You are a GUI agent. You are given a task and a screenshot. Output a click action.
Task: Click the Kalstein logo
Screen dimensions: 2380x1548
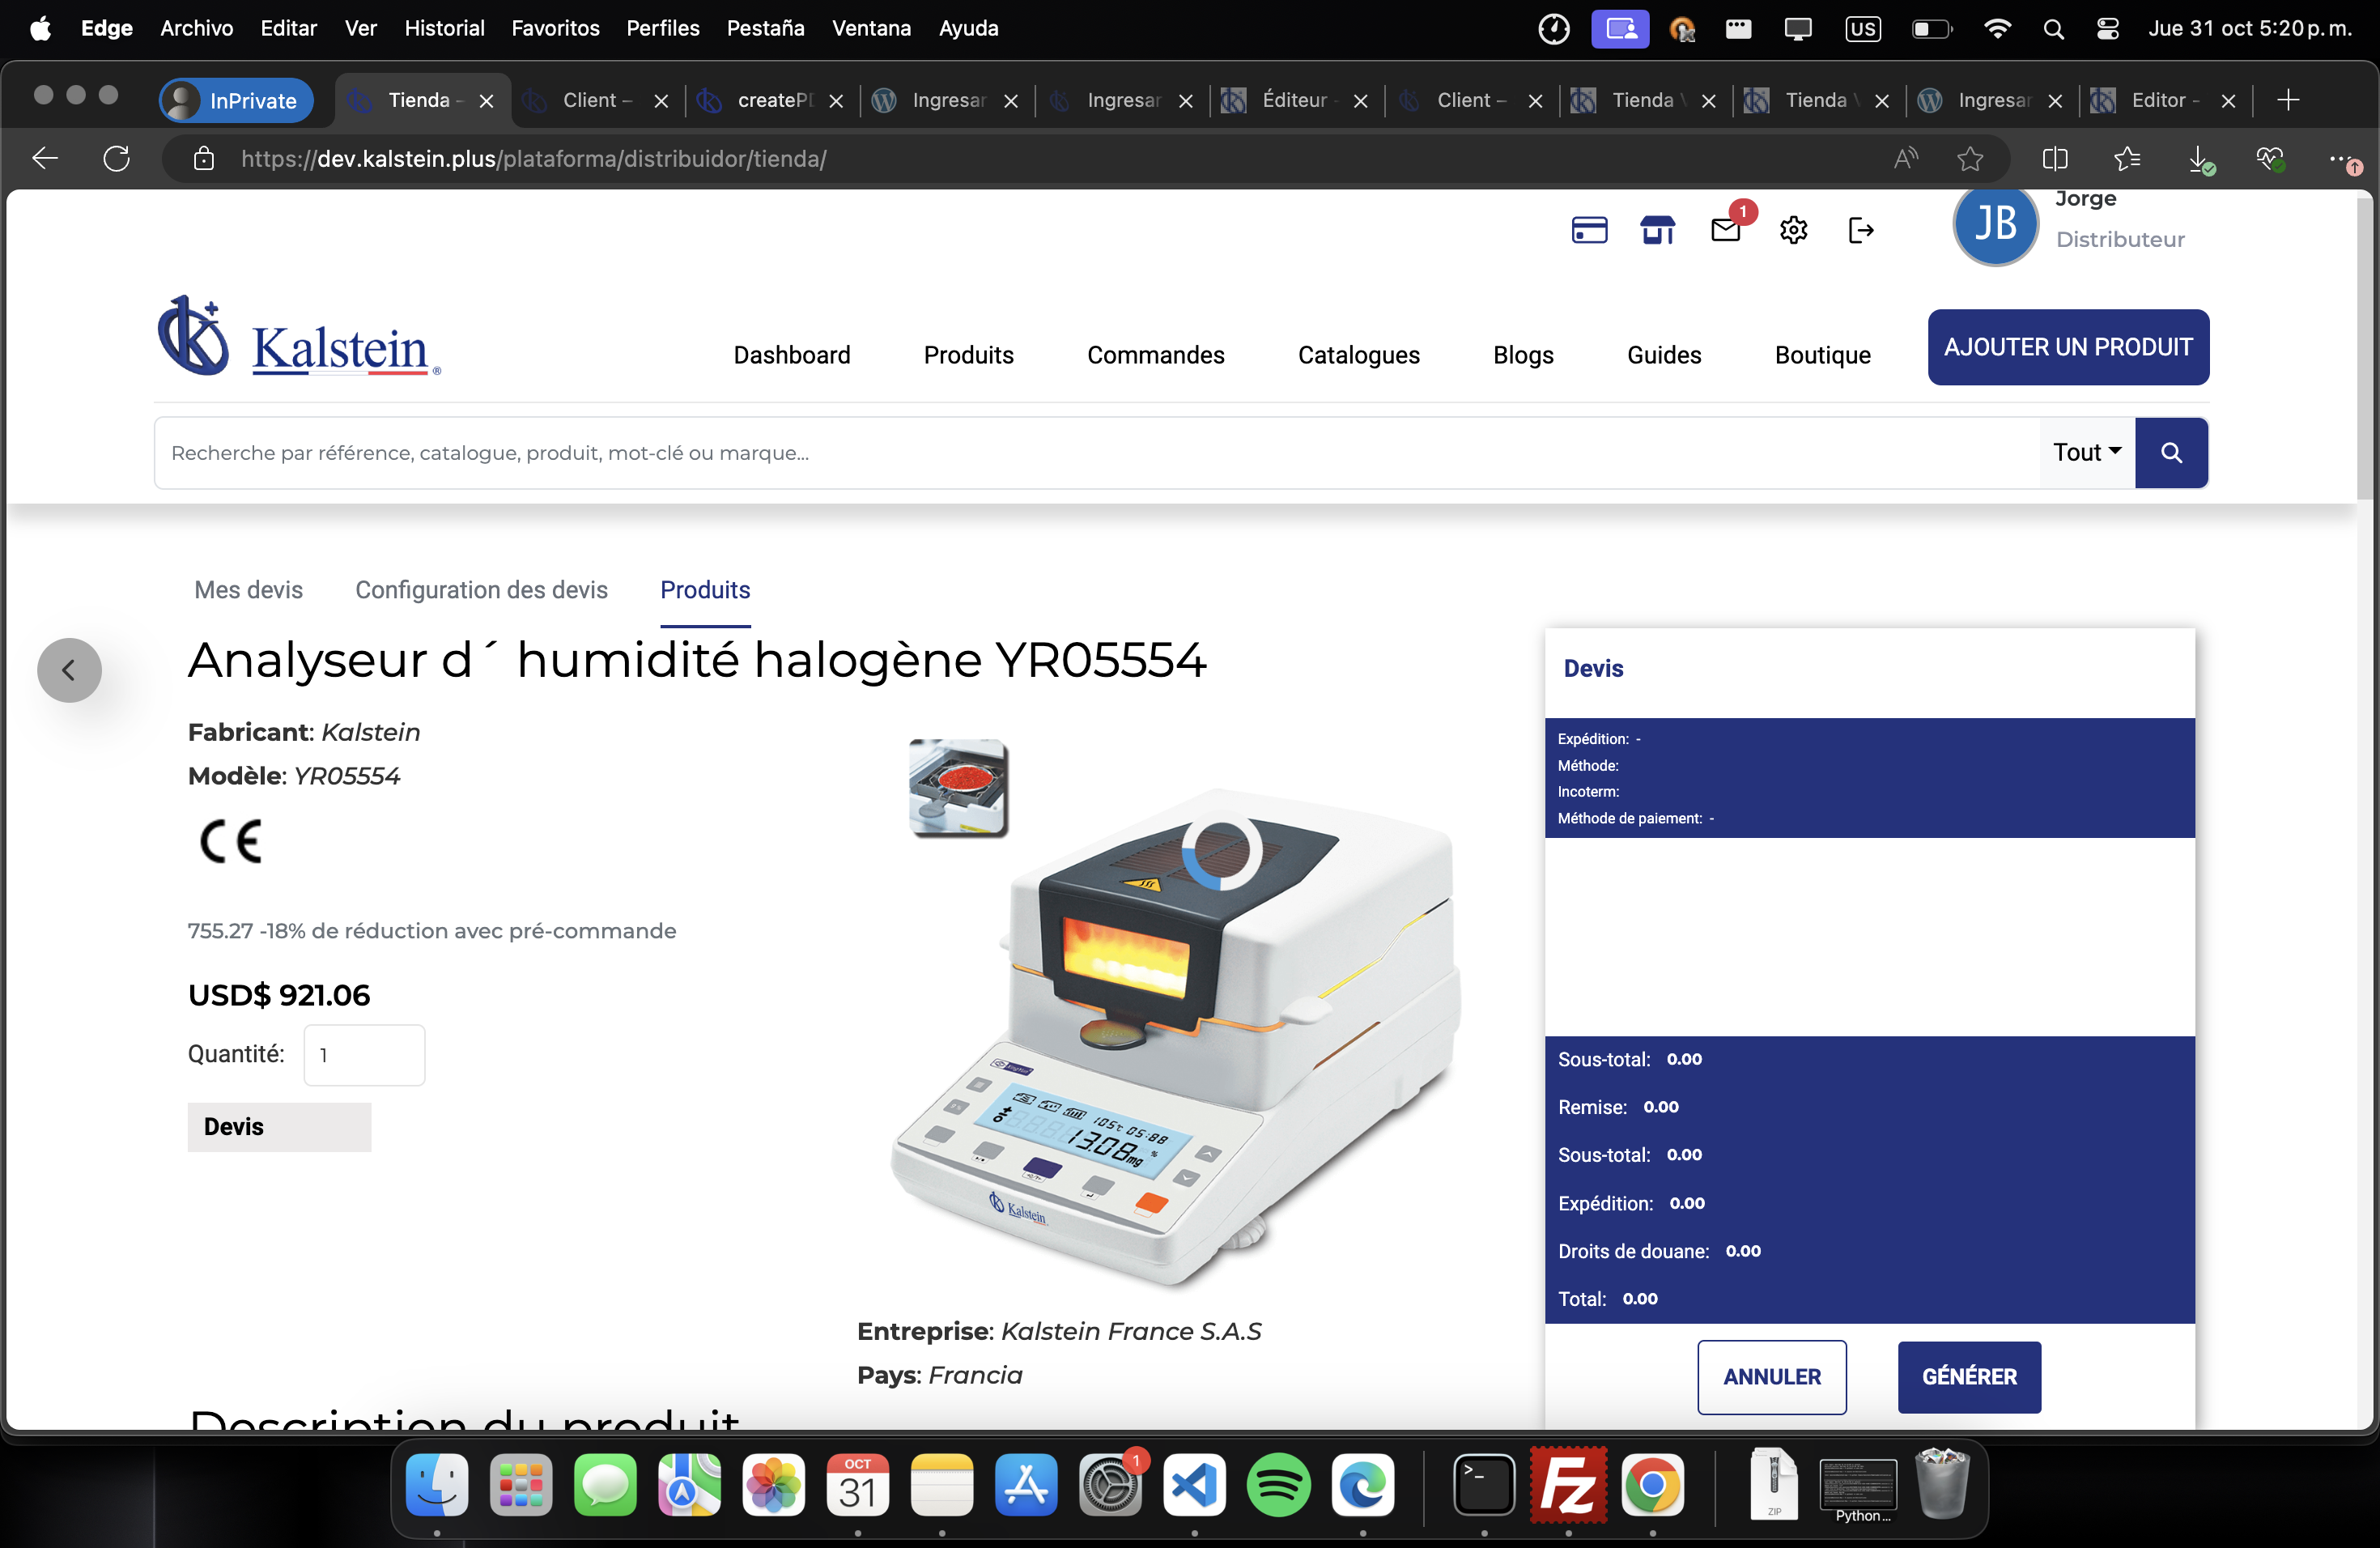click(x=298, y=338)
